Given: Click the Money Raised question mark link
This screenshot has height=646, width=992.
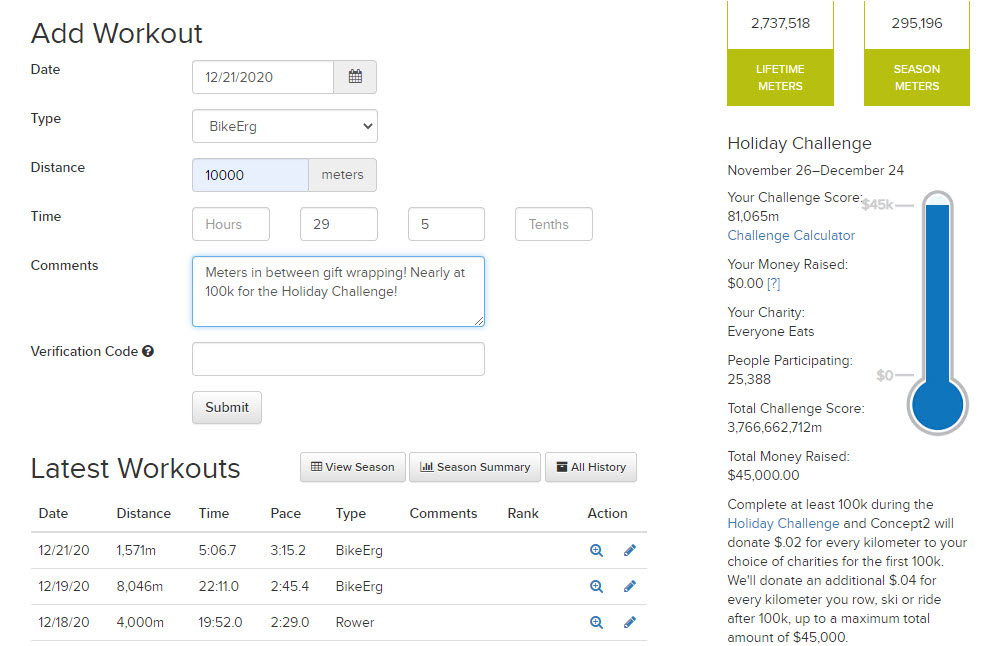Looking at the screenshot, I should (773, 285).
